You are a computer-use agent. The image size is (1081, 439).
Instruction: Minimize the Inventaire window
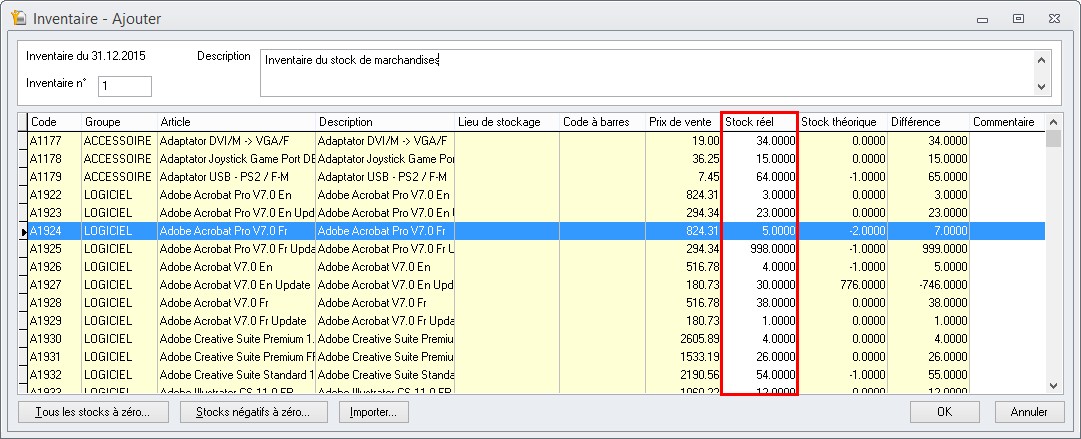pyautogui.click(x=982, y=19)
